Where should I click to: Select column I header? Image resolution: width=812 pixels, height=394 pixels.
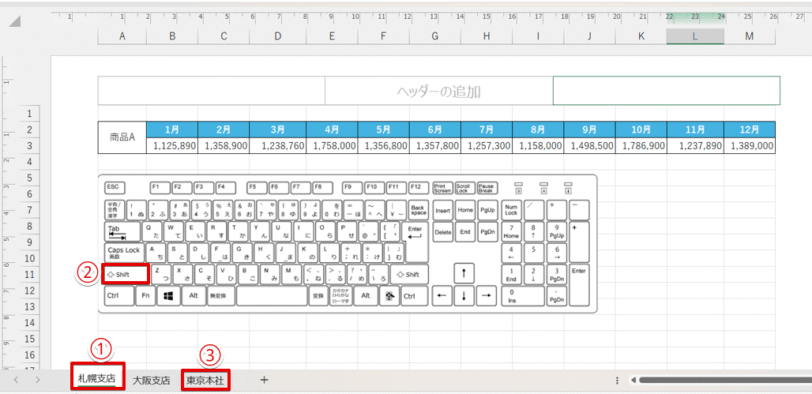pos(538,36)
